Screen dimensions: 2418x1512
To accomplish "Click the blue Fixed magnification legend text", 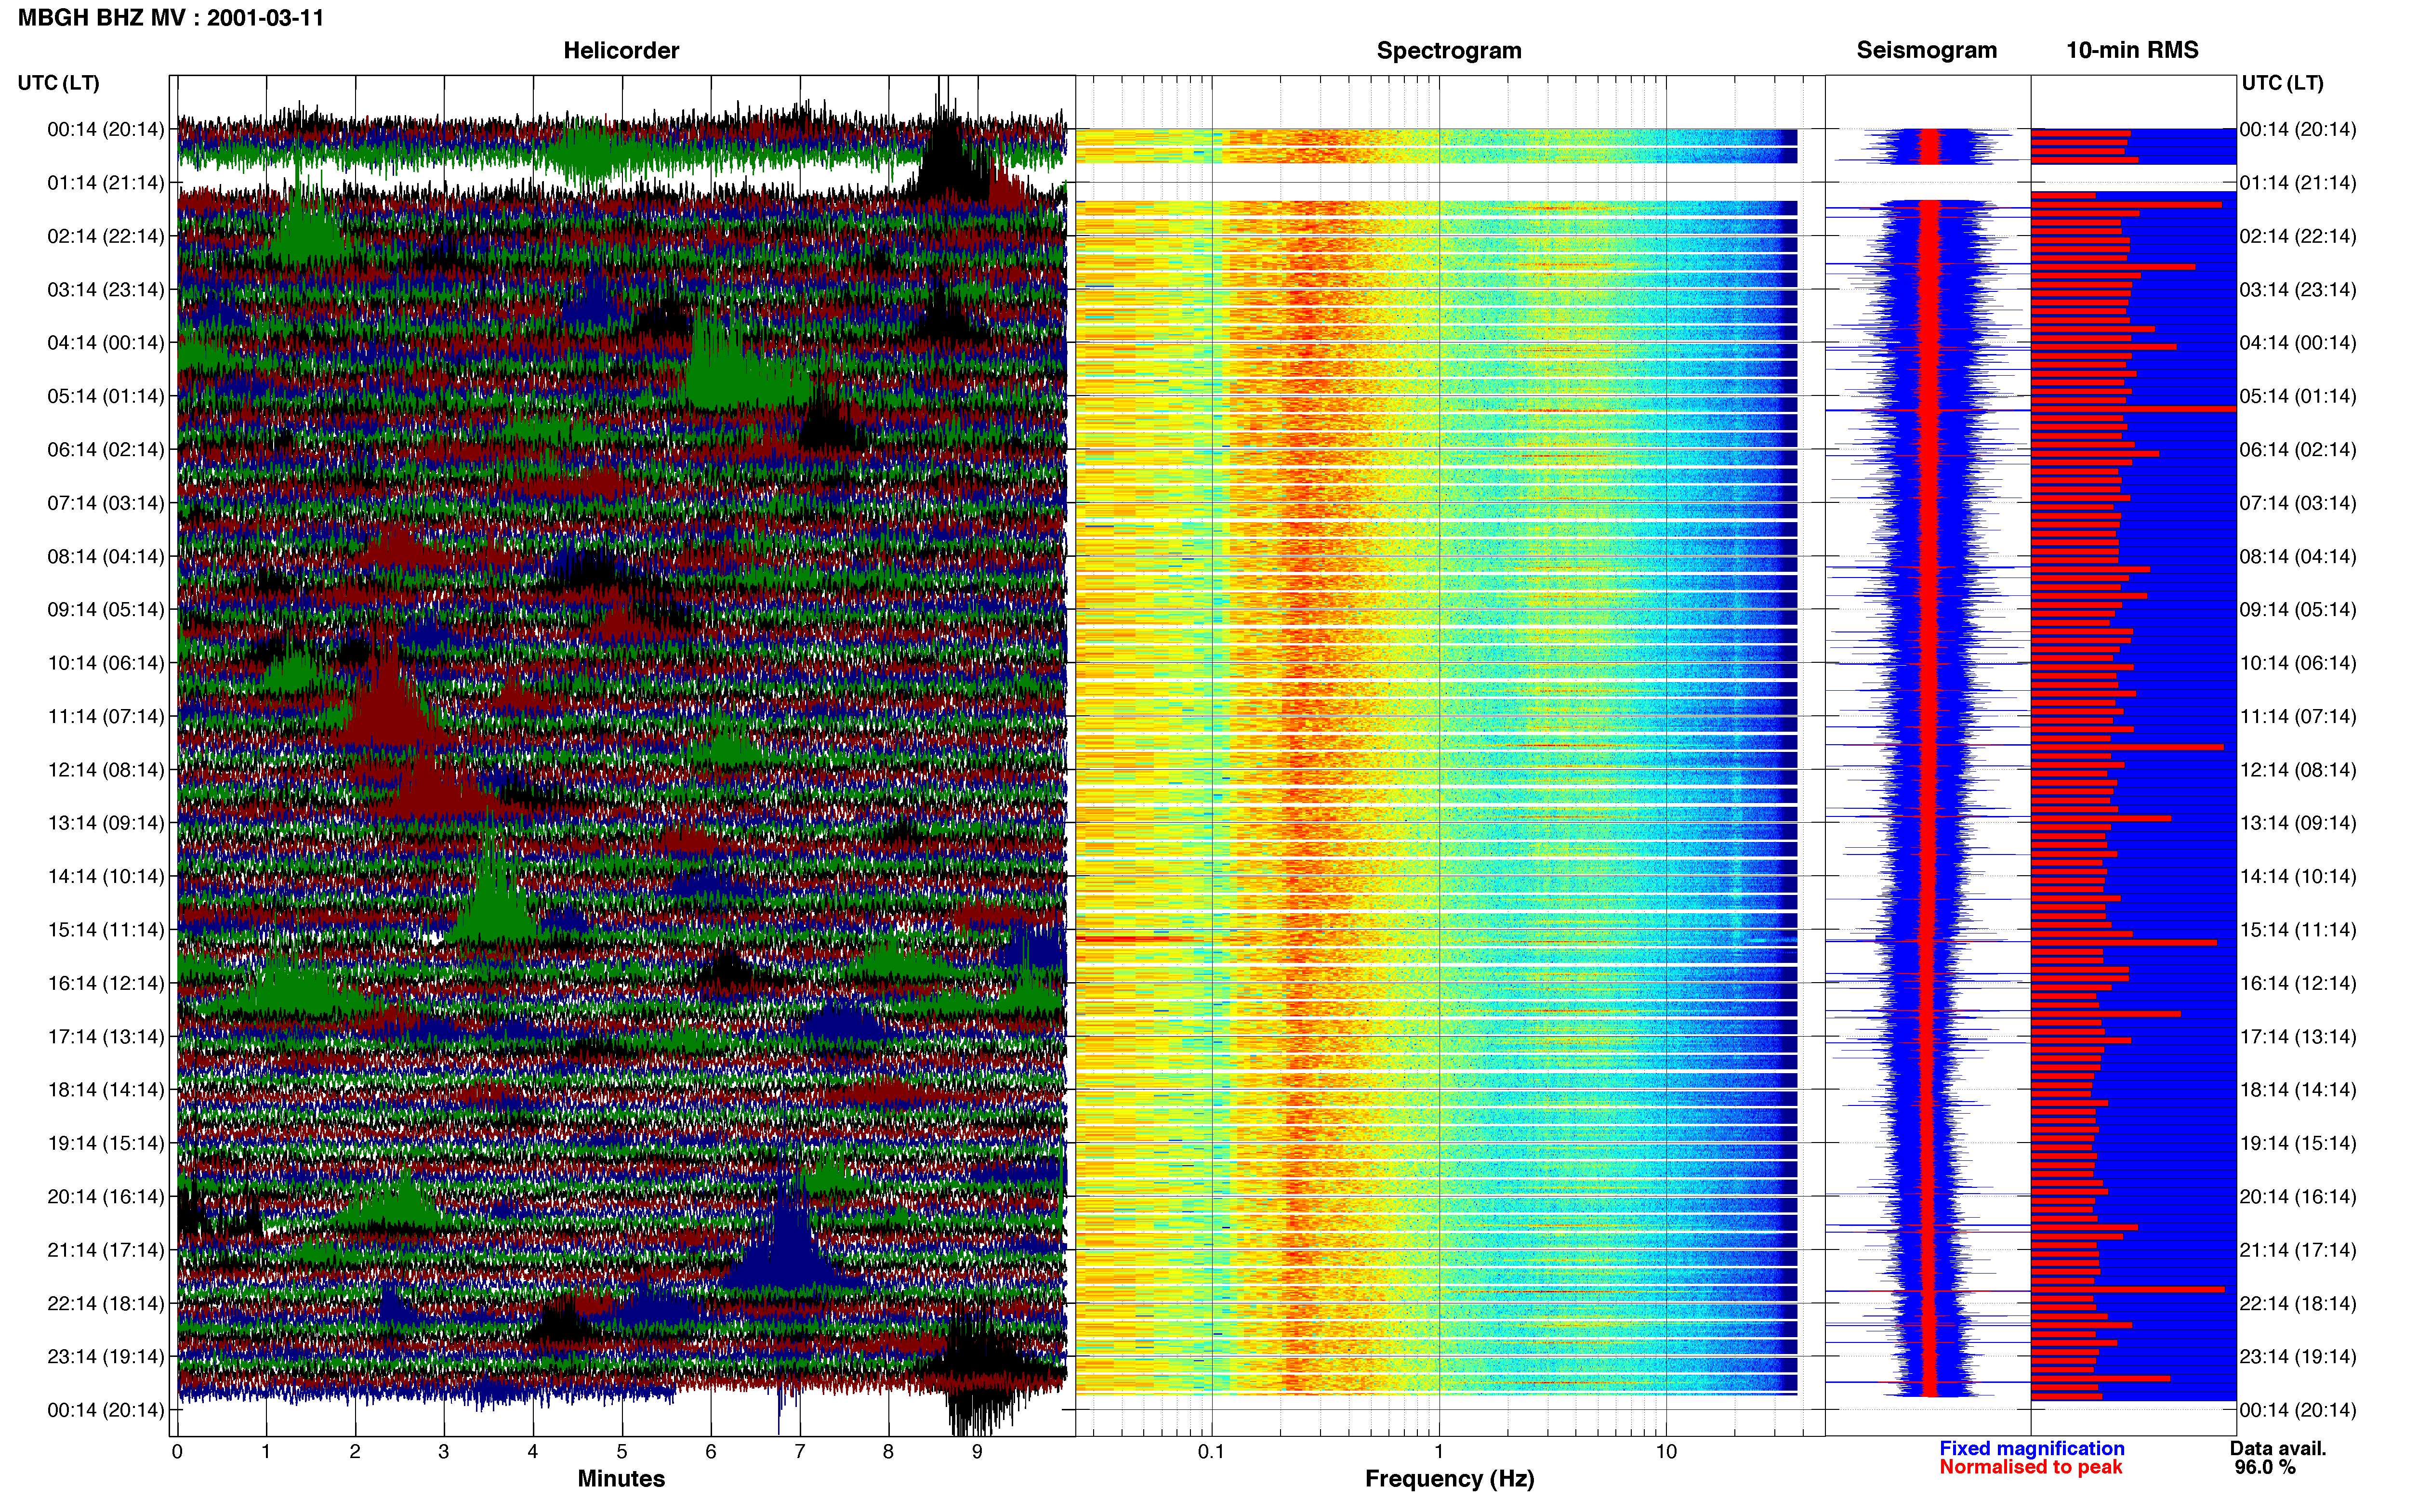I will tap(2032, 1448).
